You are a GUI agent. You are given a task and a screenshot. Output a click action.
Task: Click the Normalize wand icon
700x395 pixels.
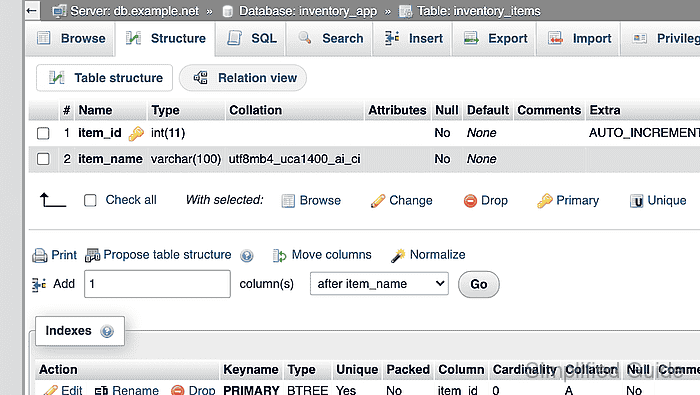click(x=398, y=255)
